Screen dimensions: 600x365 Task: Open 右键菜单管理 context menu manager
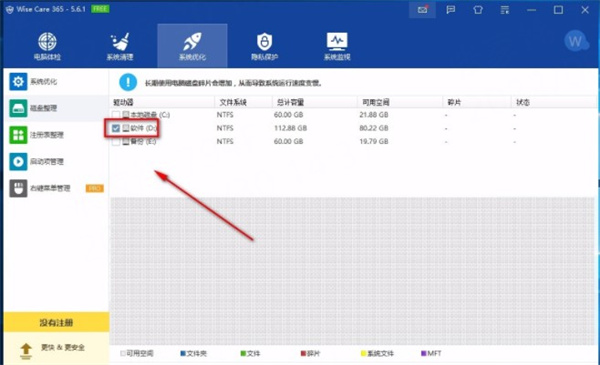[x=56, y=188]
